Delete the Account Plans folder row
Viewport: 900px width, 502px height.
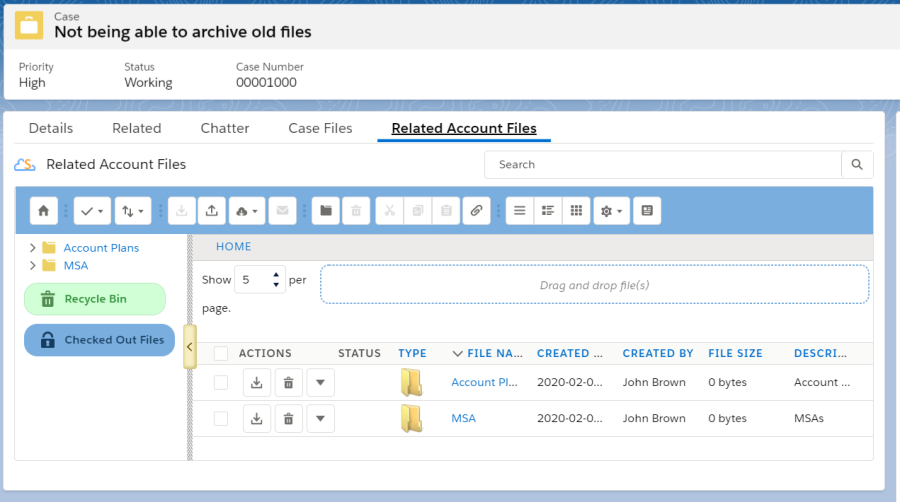[x=288, y=382]
